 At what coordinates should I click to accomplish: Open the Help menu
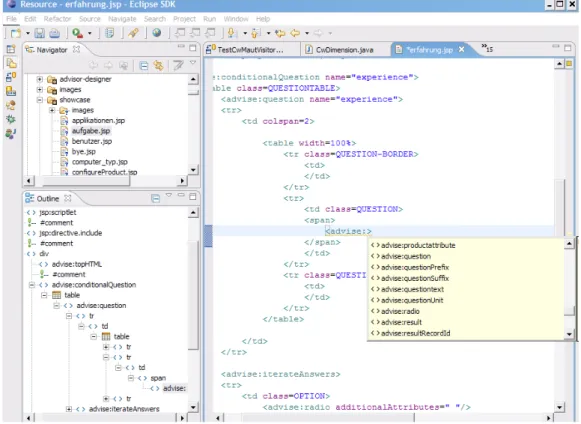[263, 19]
